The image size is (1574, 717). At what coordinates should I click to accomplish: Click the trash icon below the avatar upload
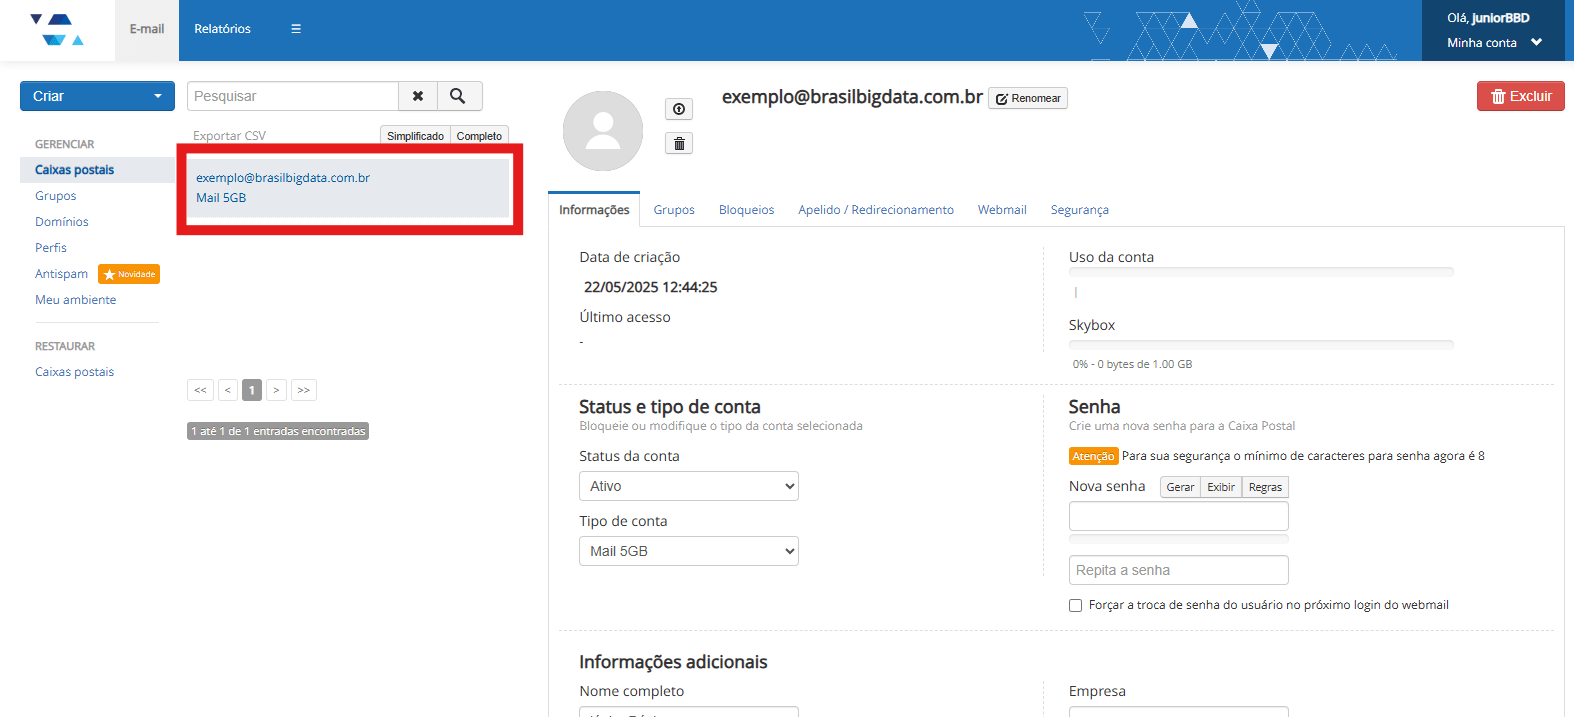(x=679, y=144)
